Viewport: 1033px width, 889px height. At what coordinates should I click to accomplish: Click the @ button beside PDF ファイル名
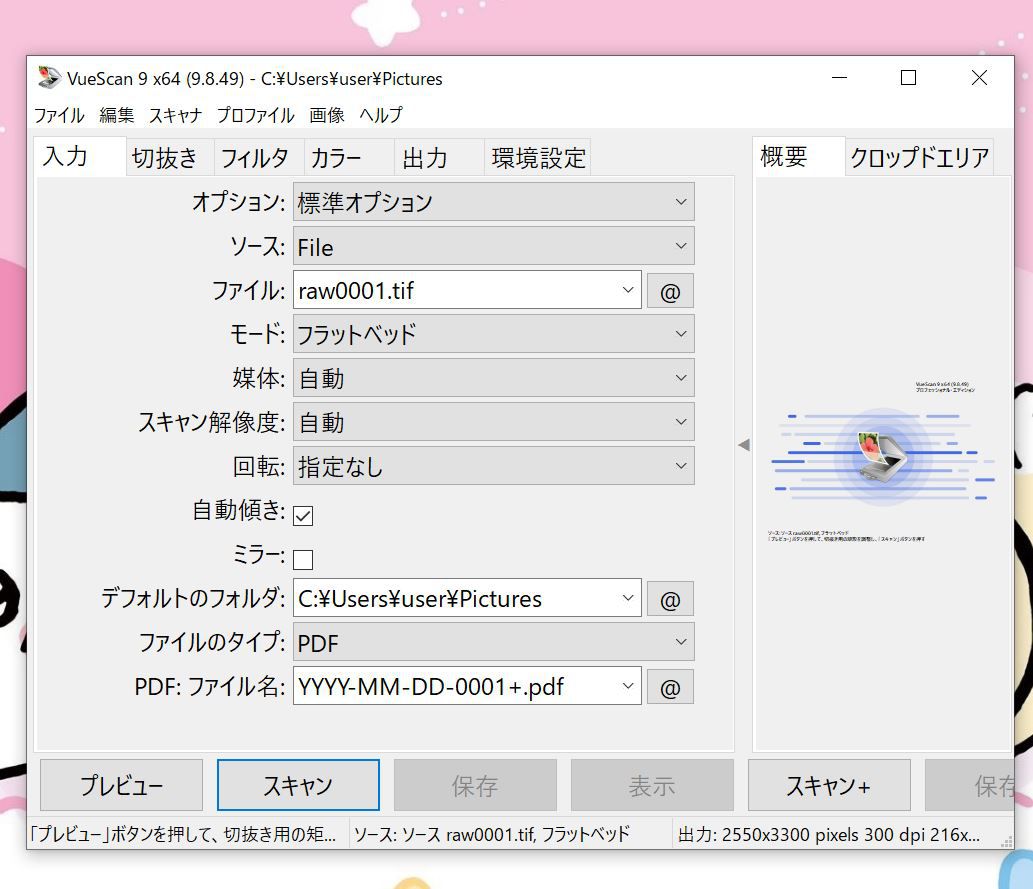[670, 687]
